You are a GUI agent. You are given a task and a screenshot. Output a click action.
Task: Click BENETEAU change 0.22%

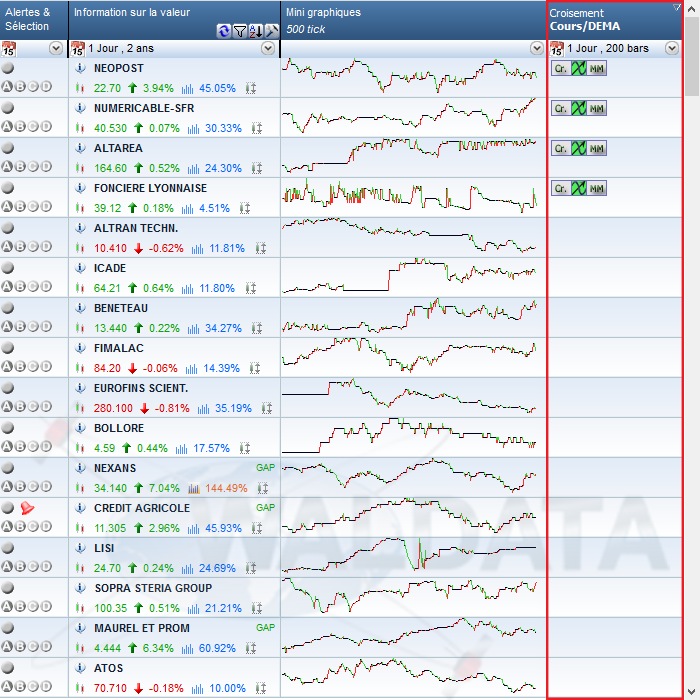164,328
